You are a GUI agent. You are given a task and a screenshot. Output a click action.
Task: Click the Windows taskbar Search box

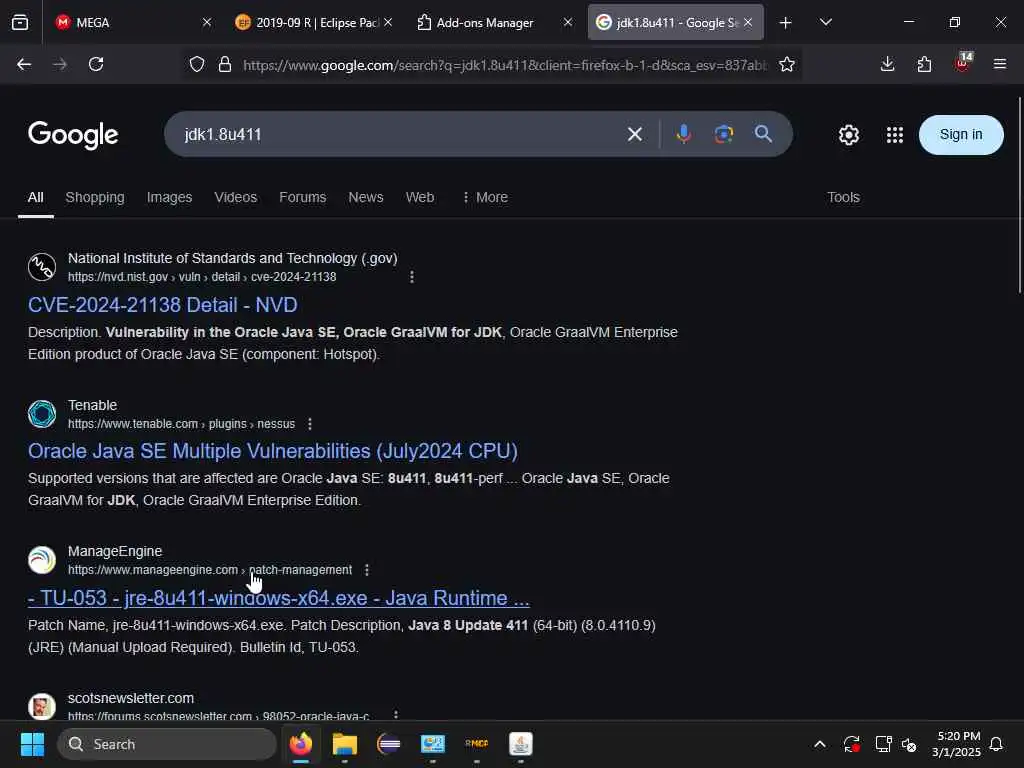167,744
